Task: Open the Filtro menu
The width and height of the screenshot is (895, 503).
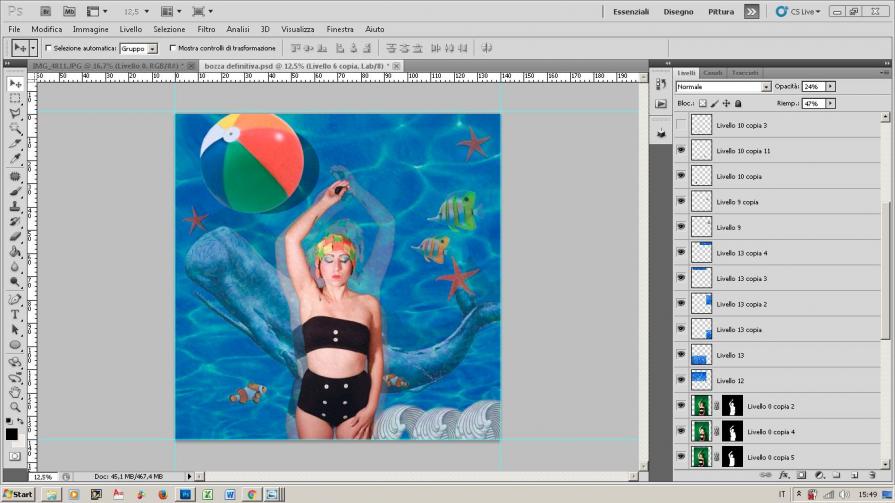Action: click(206, 29)
